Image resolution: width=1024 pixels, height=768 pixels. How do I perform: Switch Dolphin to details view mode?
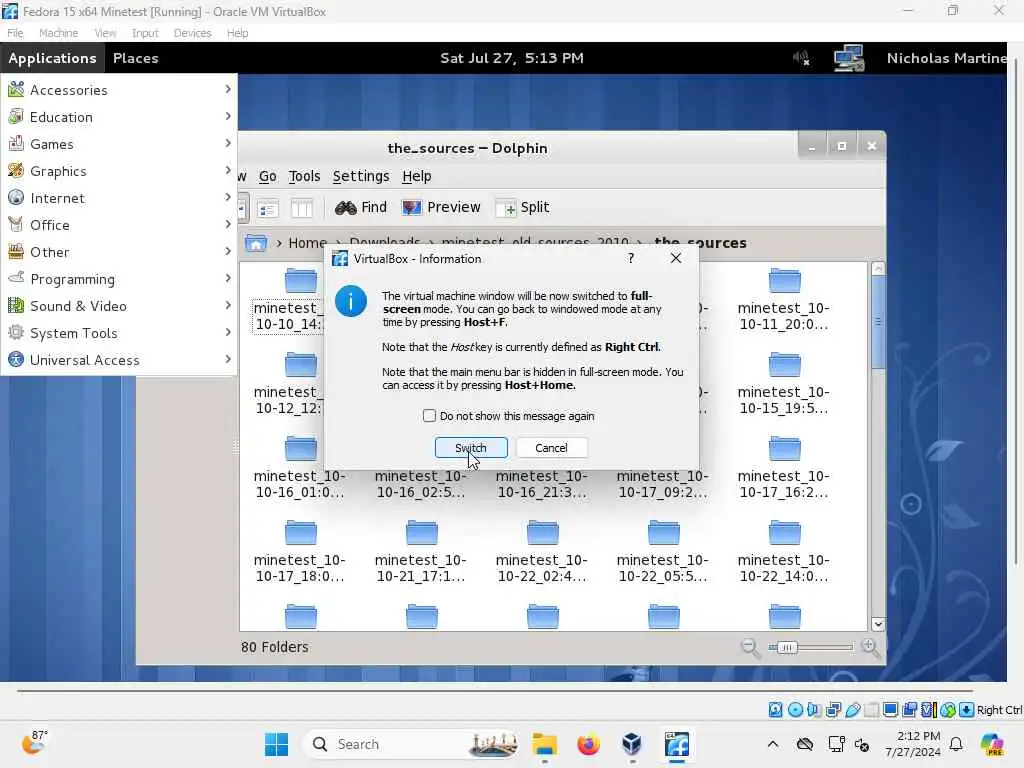click(x=268, y=208)
